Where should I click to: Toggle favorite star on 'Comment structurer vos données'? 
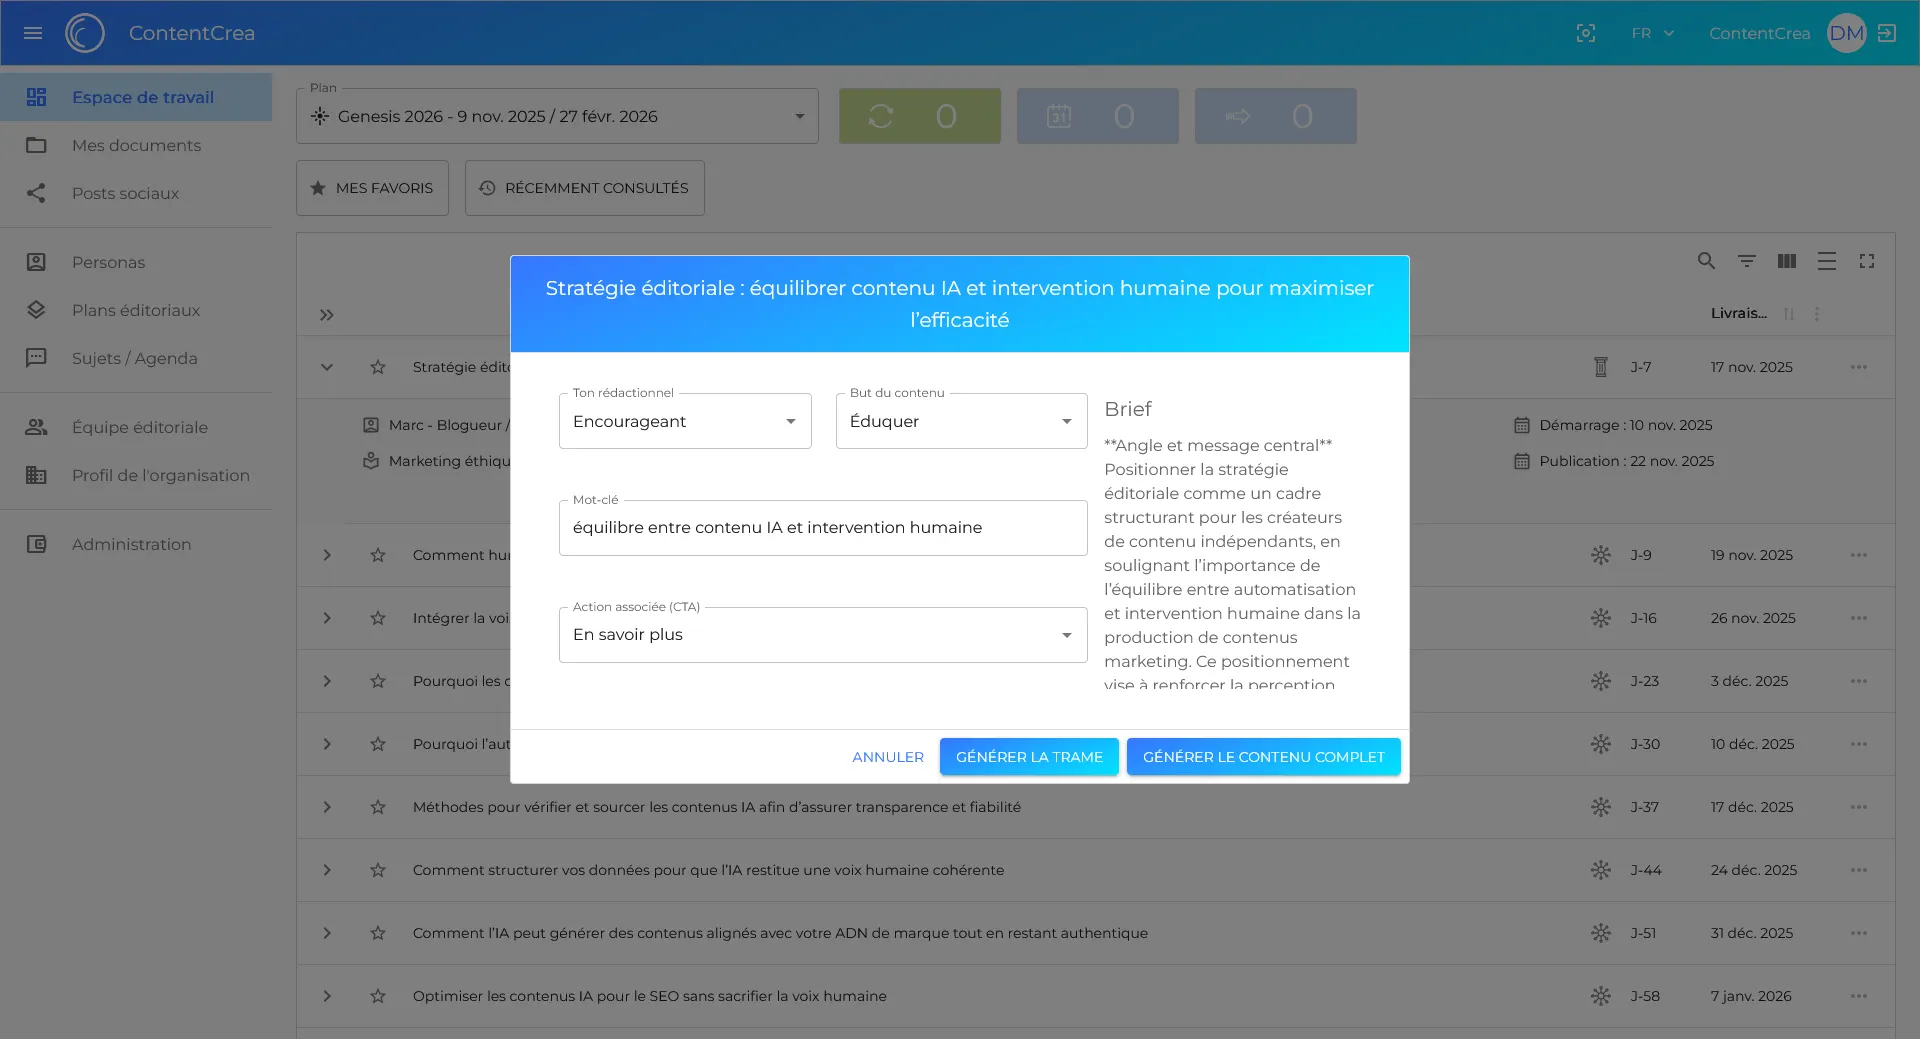point(378,870)
